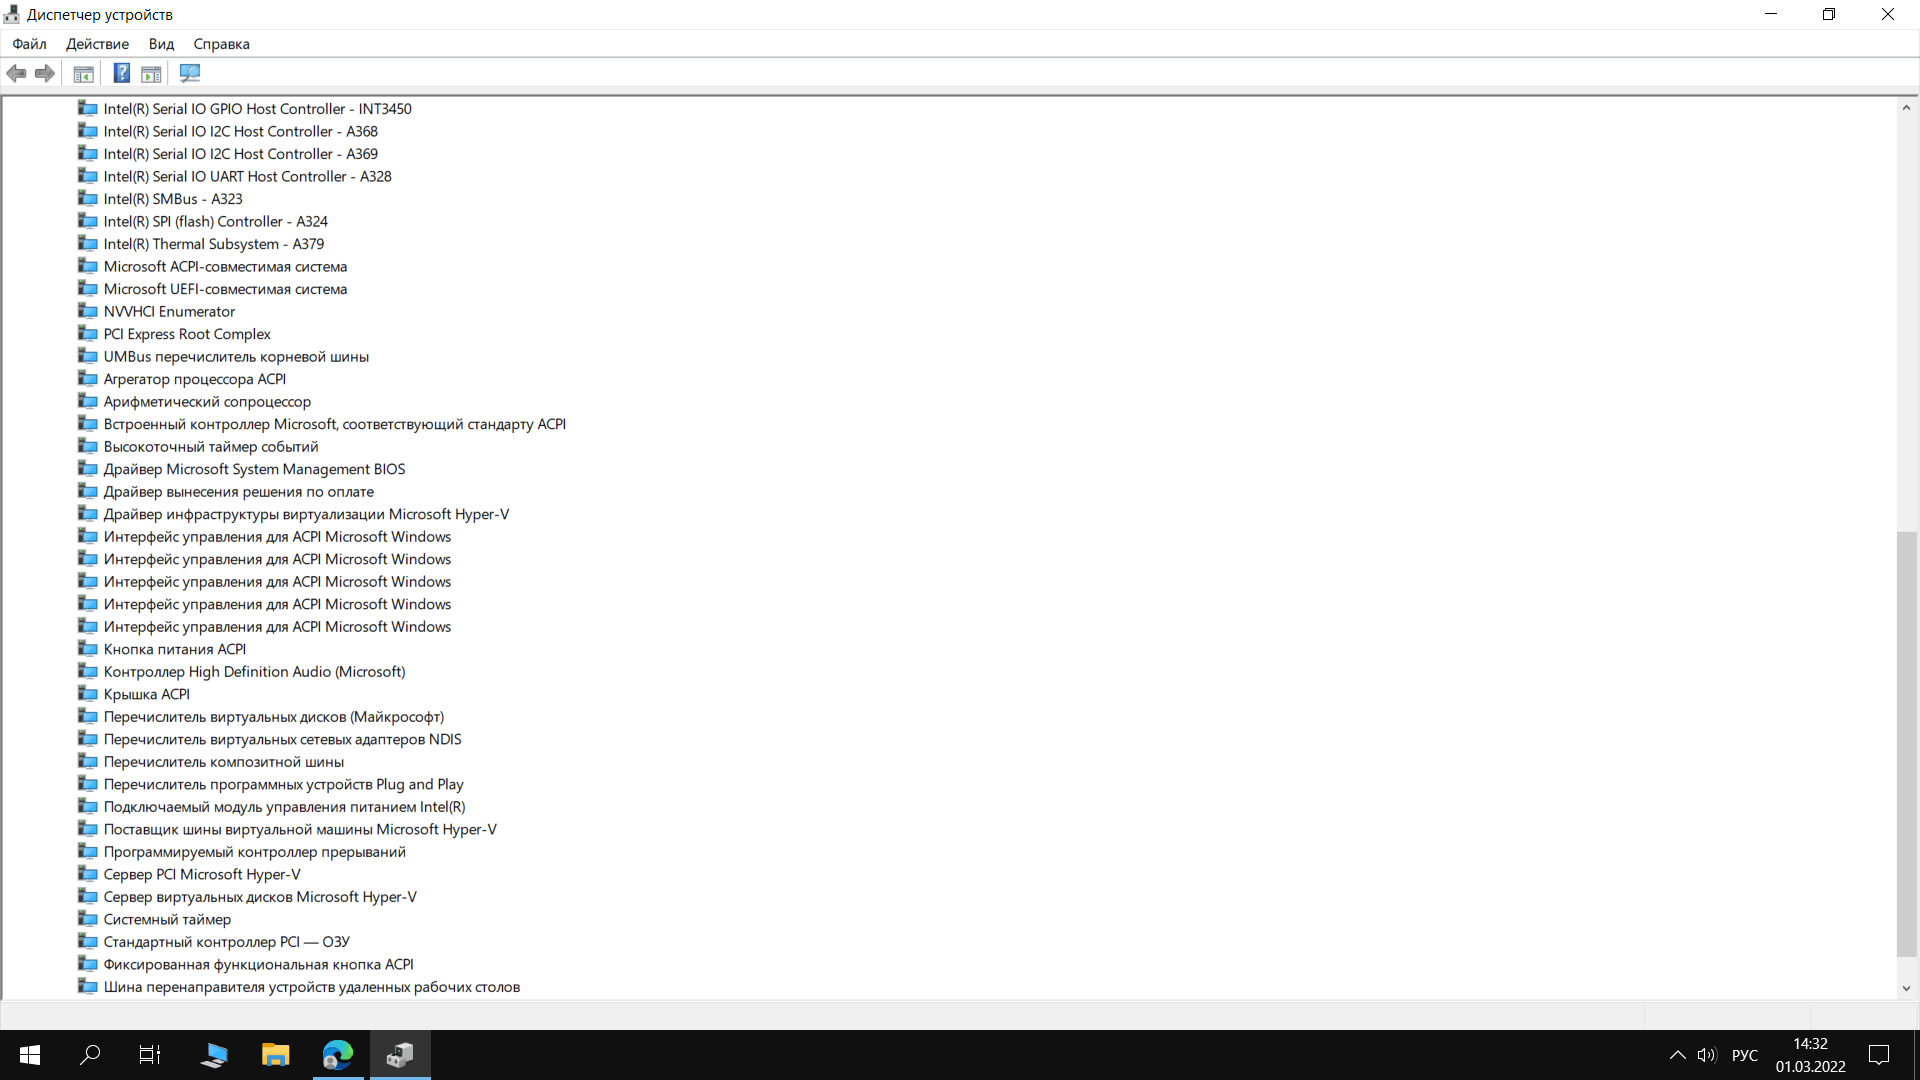Select Intel(R) Serial IO I2C Host Controller - A369
Image resolution: width=1920 pixels, height=1080 pixels.
[240, 154]
